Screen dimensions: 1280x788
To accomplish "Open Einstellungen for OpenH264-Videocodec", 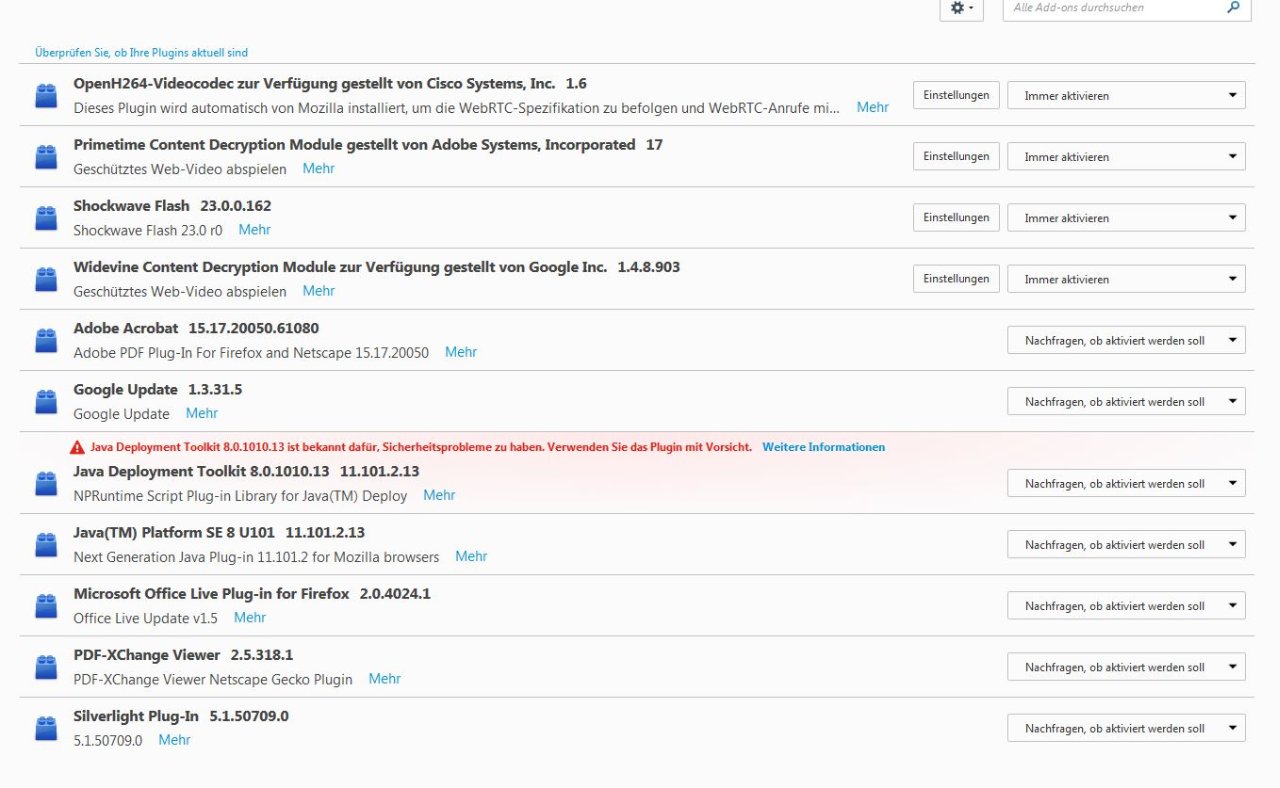I will tap(956, 95).
